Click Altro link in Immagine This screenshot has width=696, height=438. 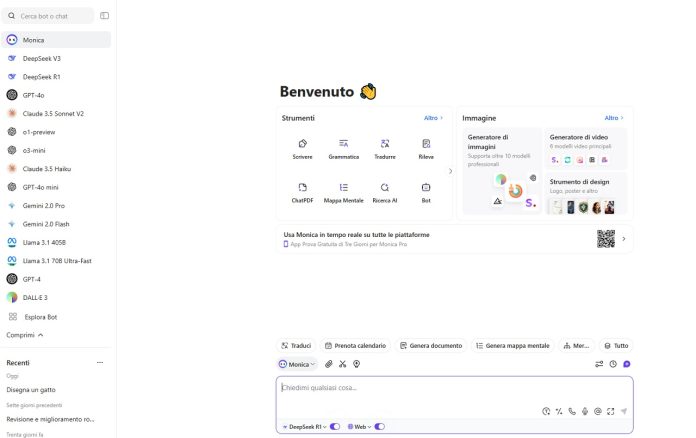[x=614, y=118]
